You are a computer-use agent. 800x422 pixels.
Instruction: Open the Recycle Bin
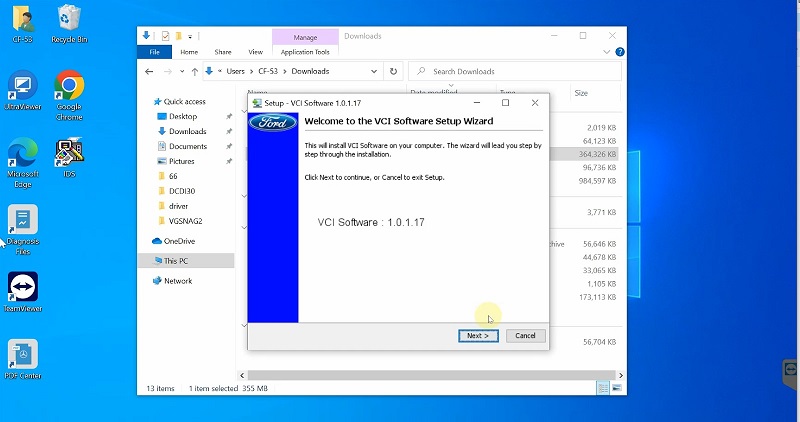pyautogui.click(x=69, y=23)
